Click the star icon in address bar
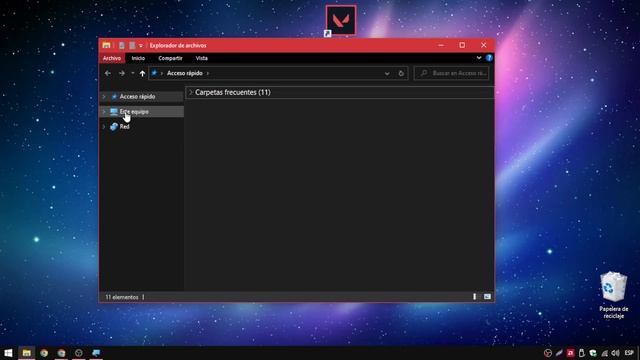 coord(154,73)
